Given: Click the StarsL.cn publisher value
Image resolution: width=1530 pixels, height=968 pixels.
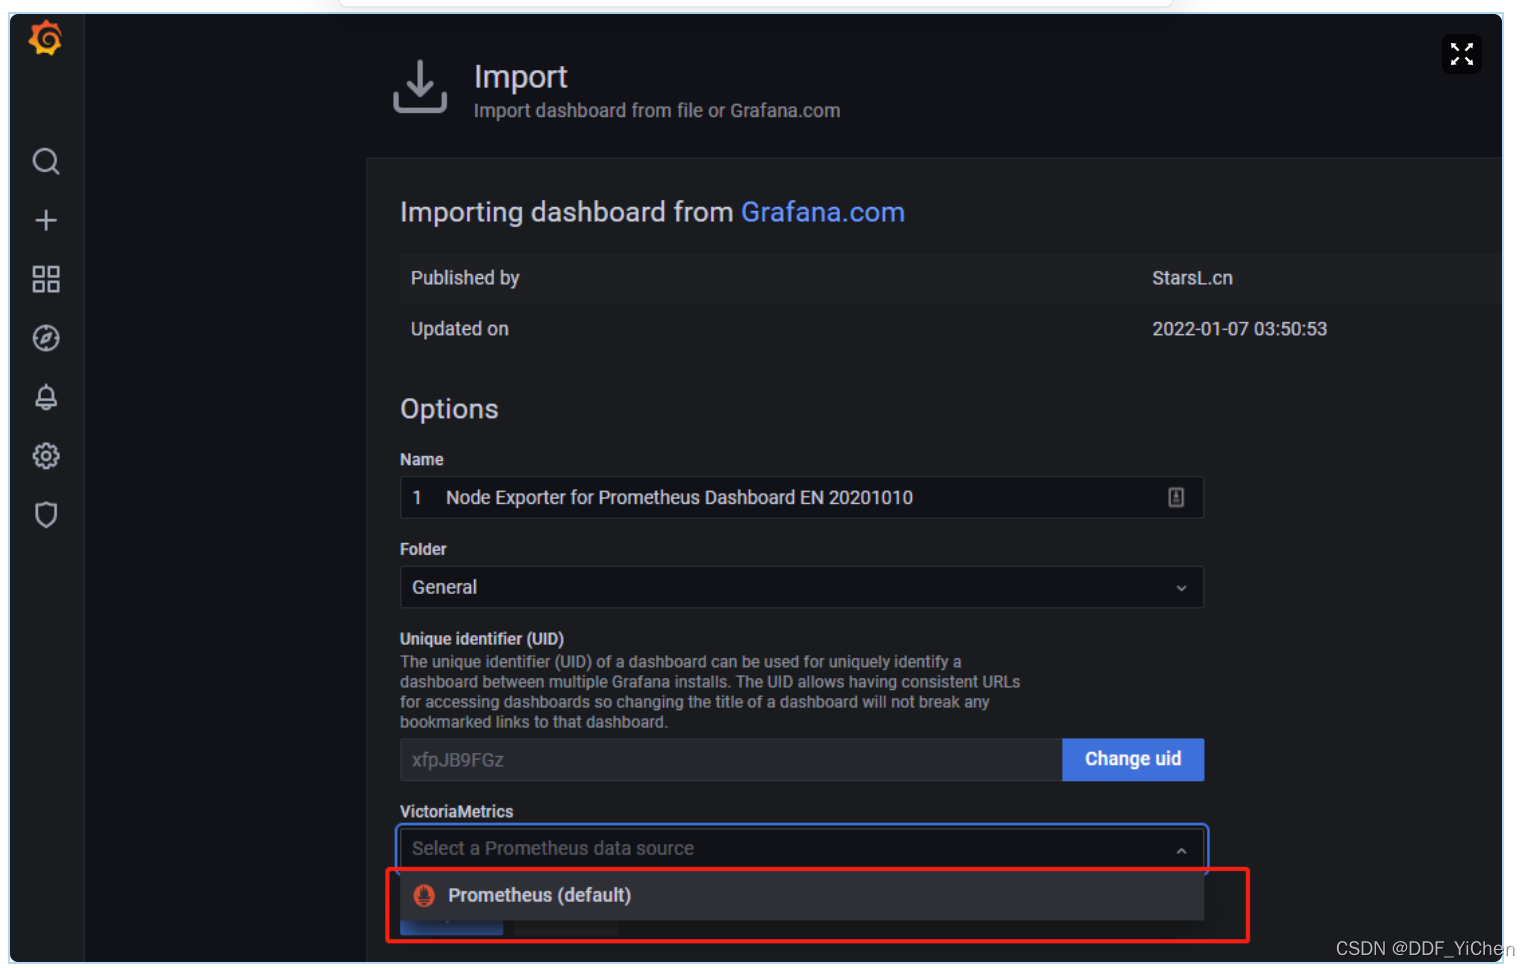Looking at the screenshot, I should point(1192,278).
